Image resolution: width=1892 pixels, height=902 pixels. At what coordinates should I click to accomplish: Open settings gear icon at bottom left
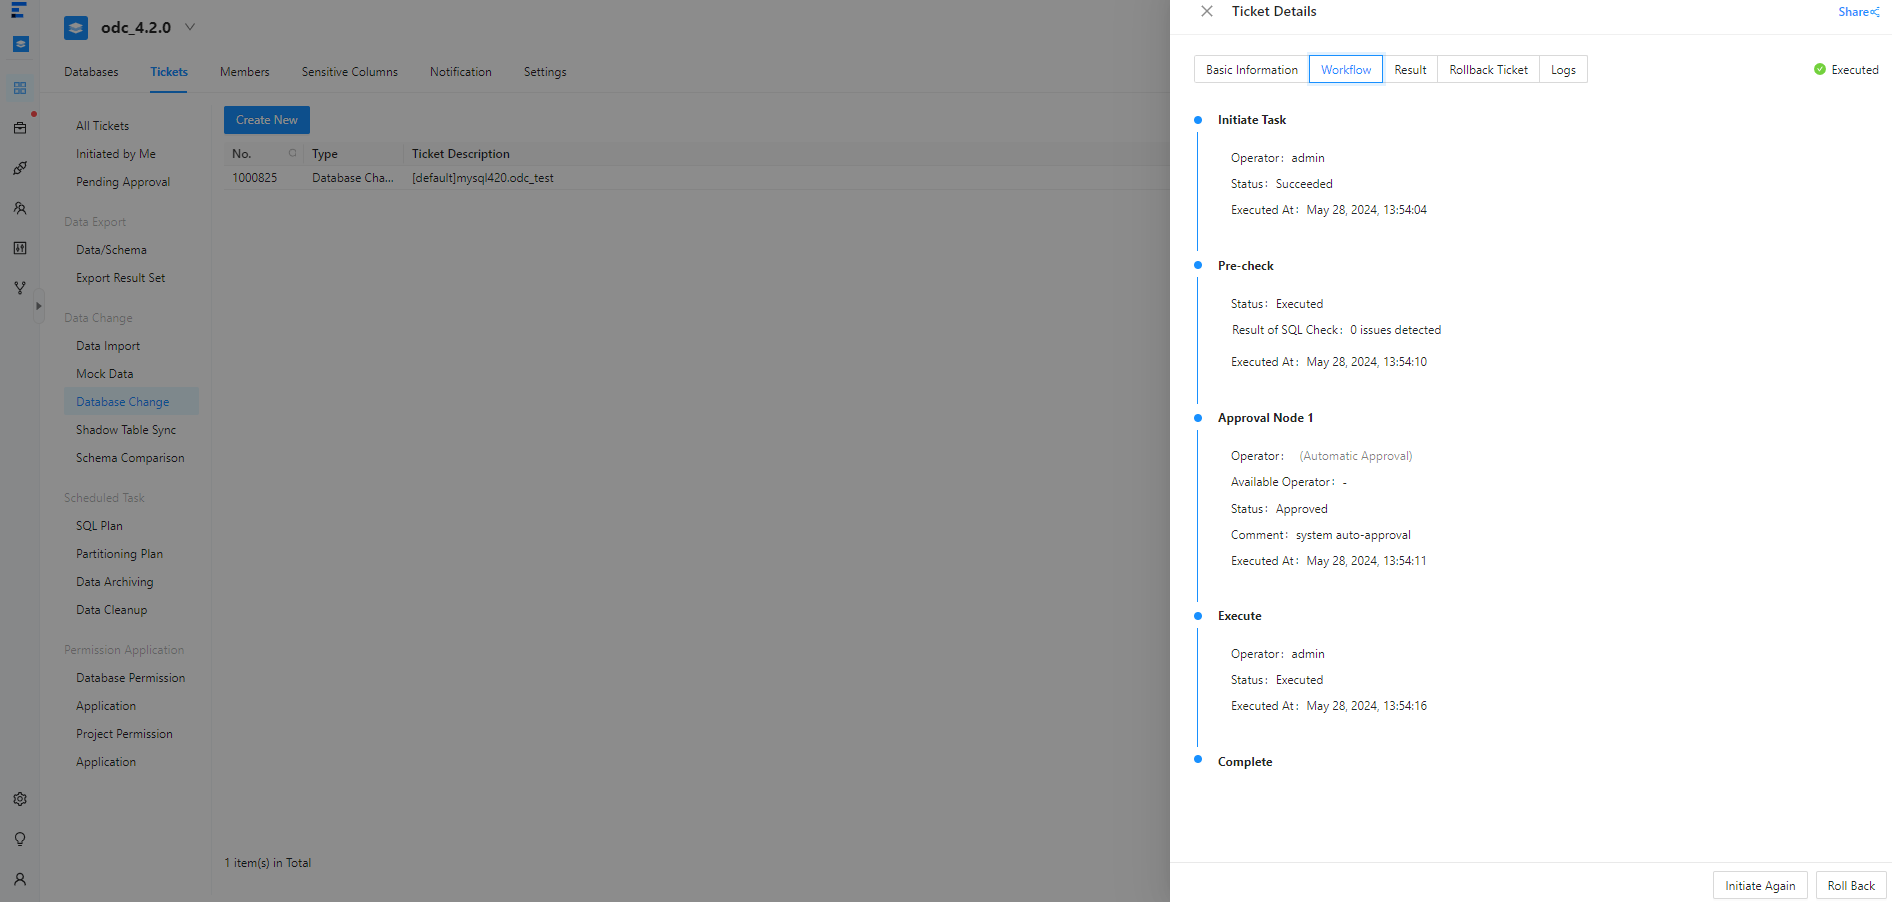point(20,799)
